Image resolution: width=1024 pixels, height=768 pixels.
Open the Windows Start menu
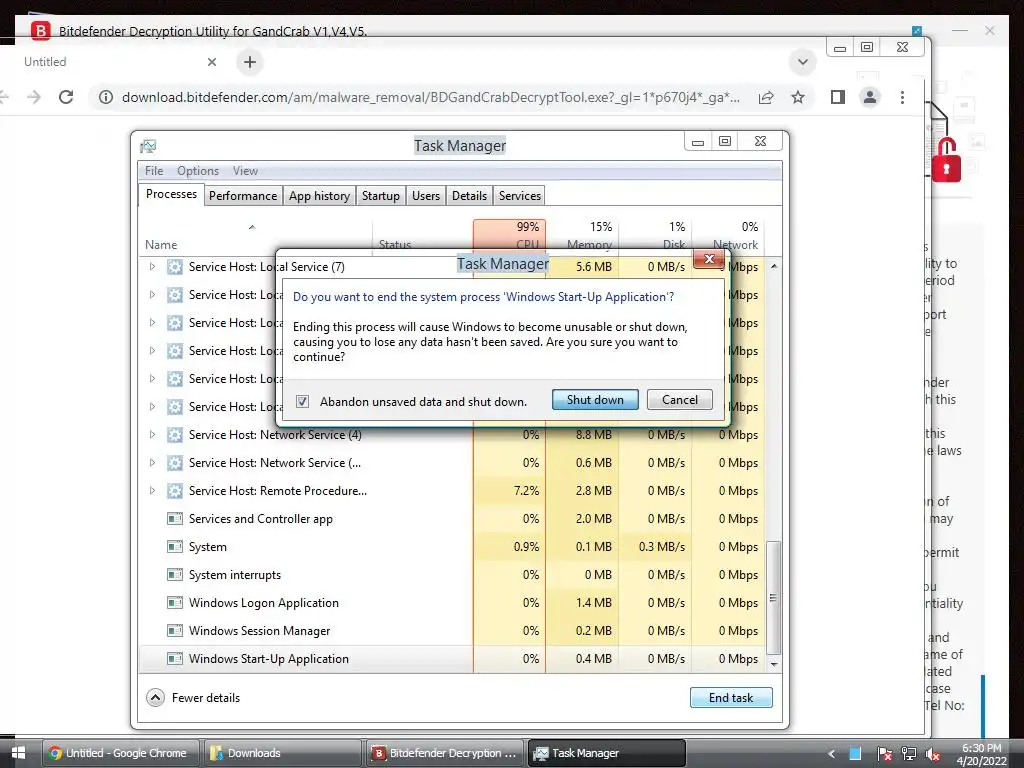point(18,753)
